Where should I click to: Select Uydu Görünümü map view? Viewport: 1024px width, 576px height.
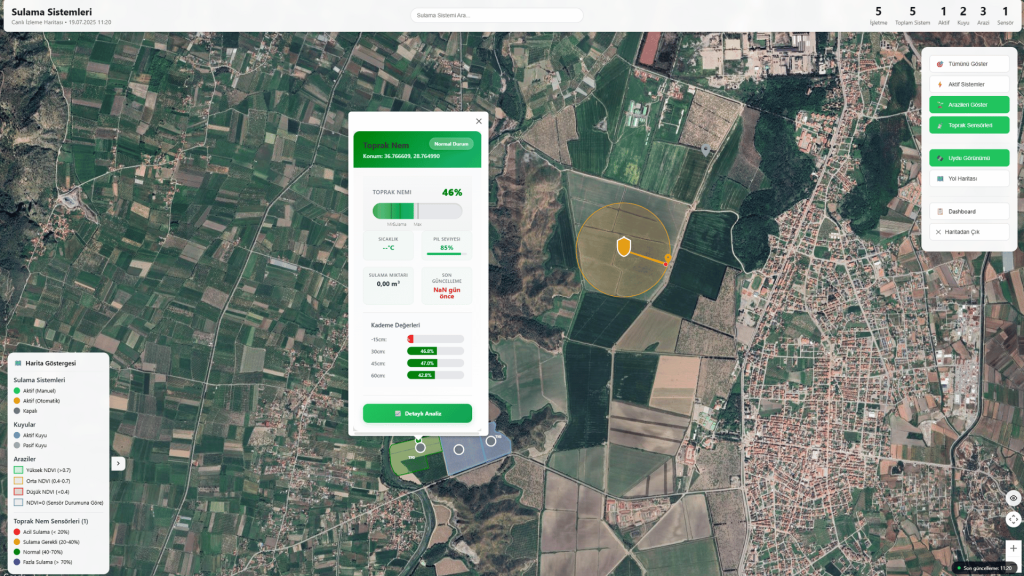coord(968,158)
